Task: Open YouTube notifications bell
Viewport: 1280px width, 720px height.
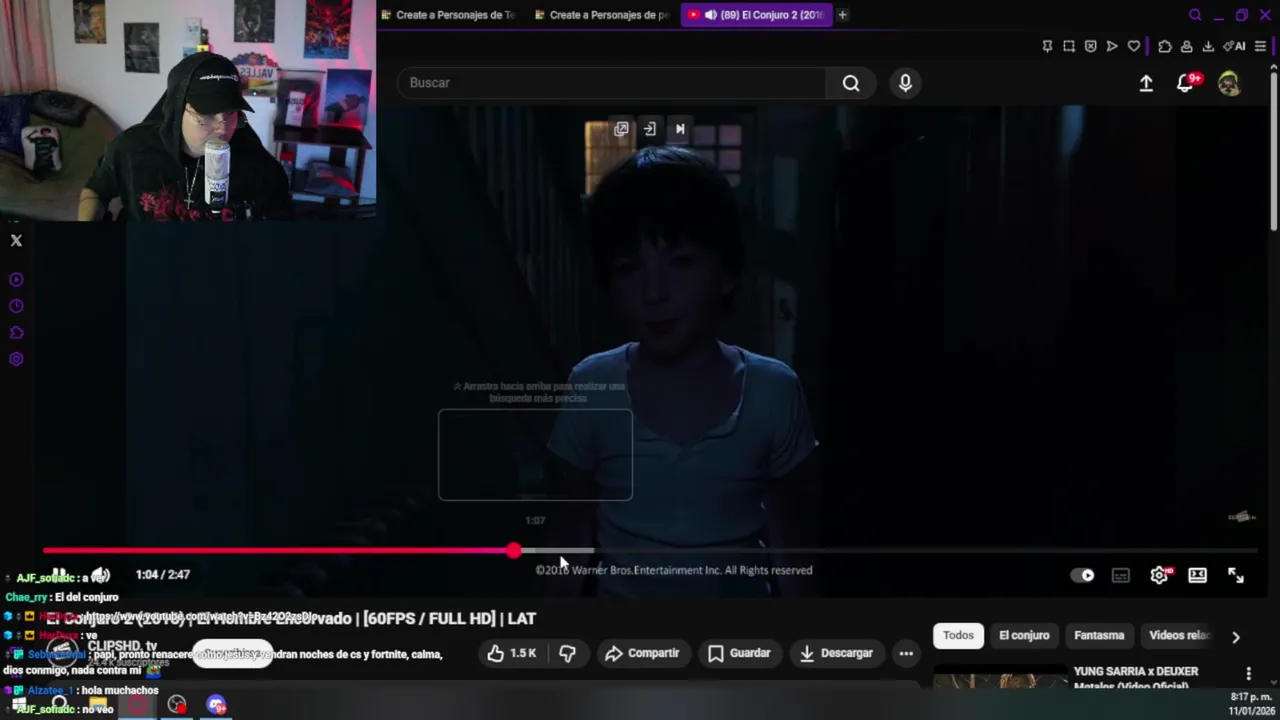Action: pyautogui.click(x=1185, y=84)
